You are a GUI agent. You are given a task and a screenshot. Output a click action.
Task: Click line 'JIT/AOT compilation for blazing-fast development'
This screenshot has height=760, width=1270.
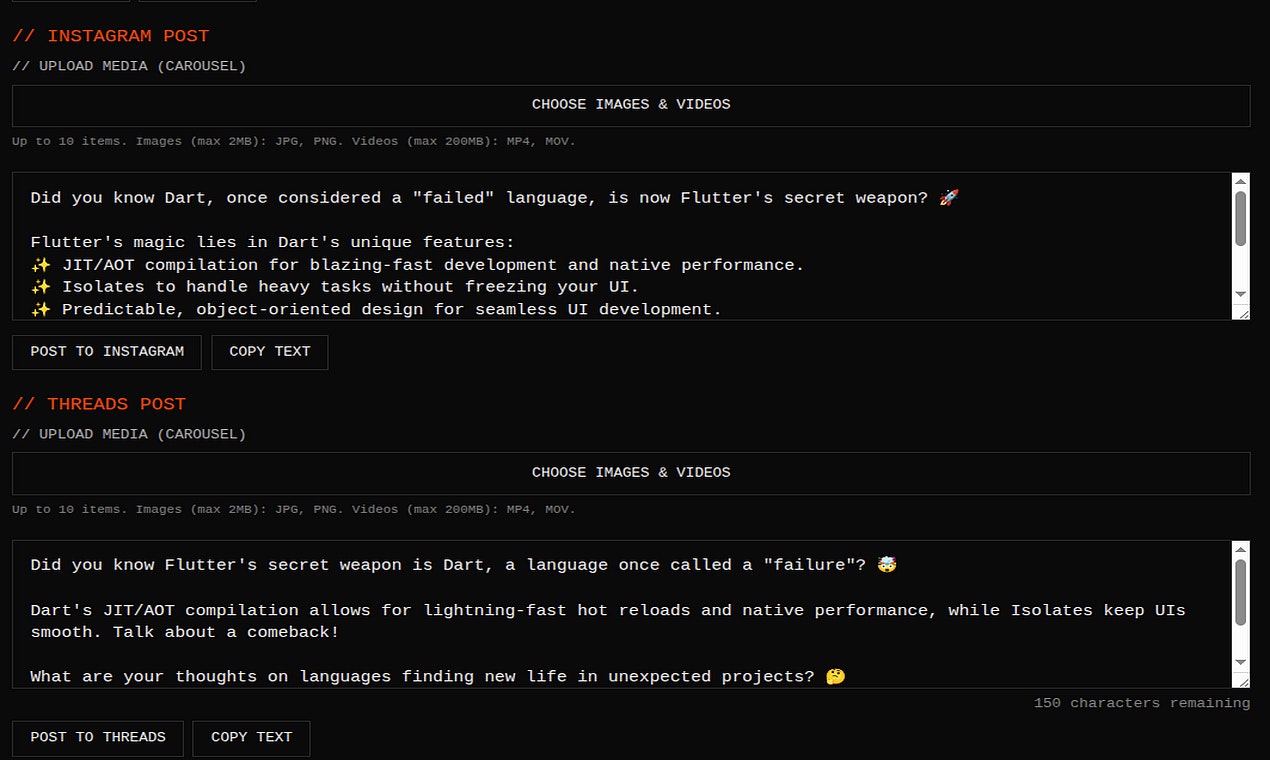click(x=417, y=265)
